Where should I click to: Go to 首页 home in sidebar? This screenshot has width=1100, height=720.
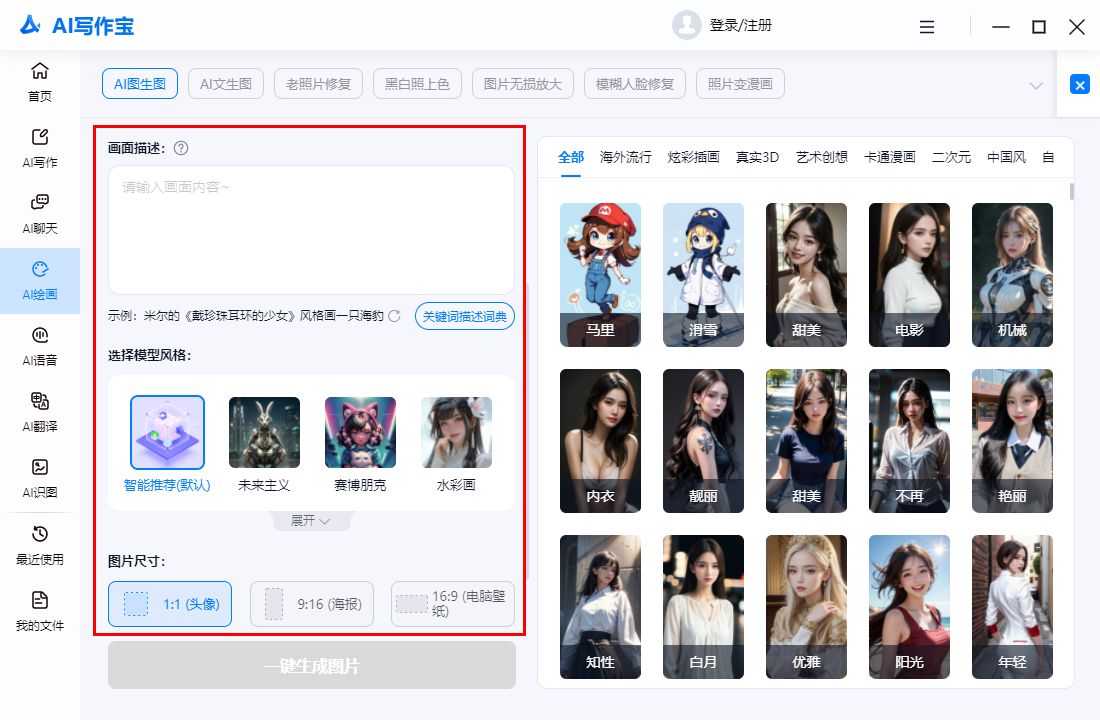(40, 82)
